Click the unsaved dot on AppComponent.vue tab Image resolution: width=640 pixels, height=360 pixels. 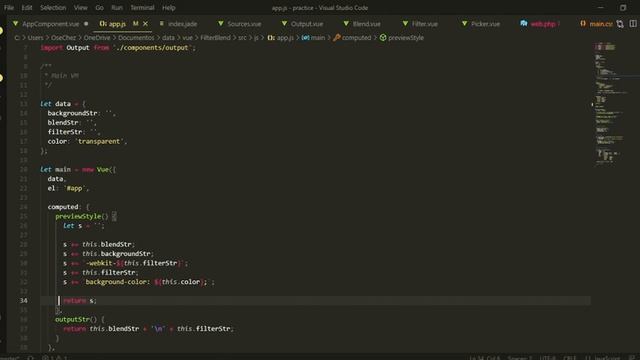86,24
